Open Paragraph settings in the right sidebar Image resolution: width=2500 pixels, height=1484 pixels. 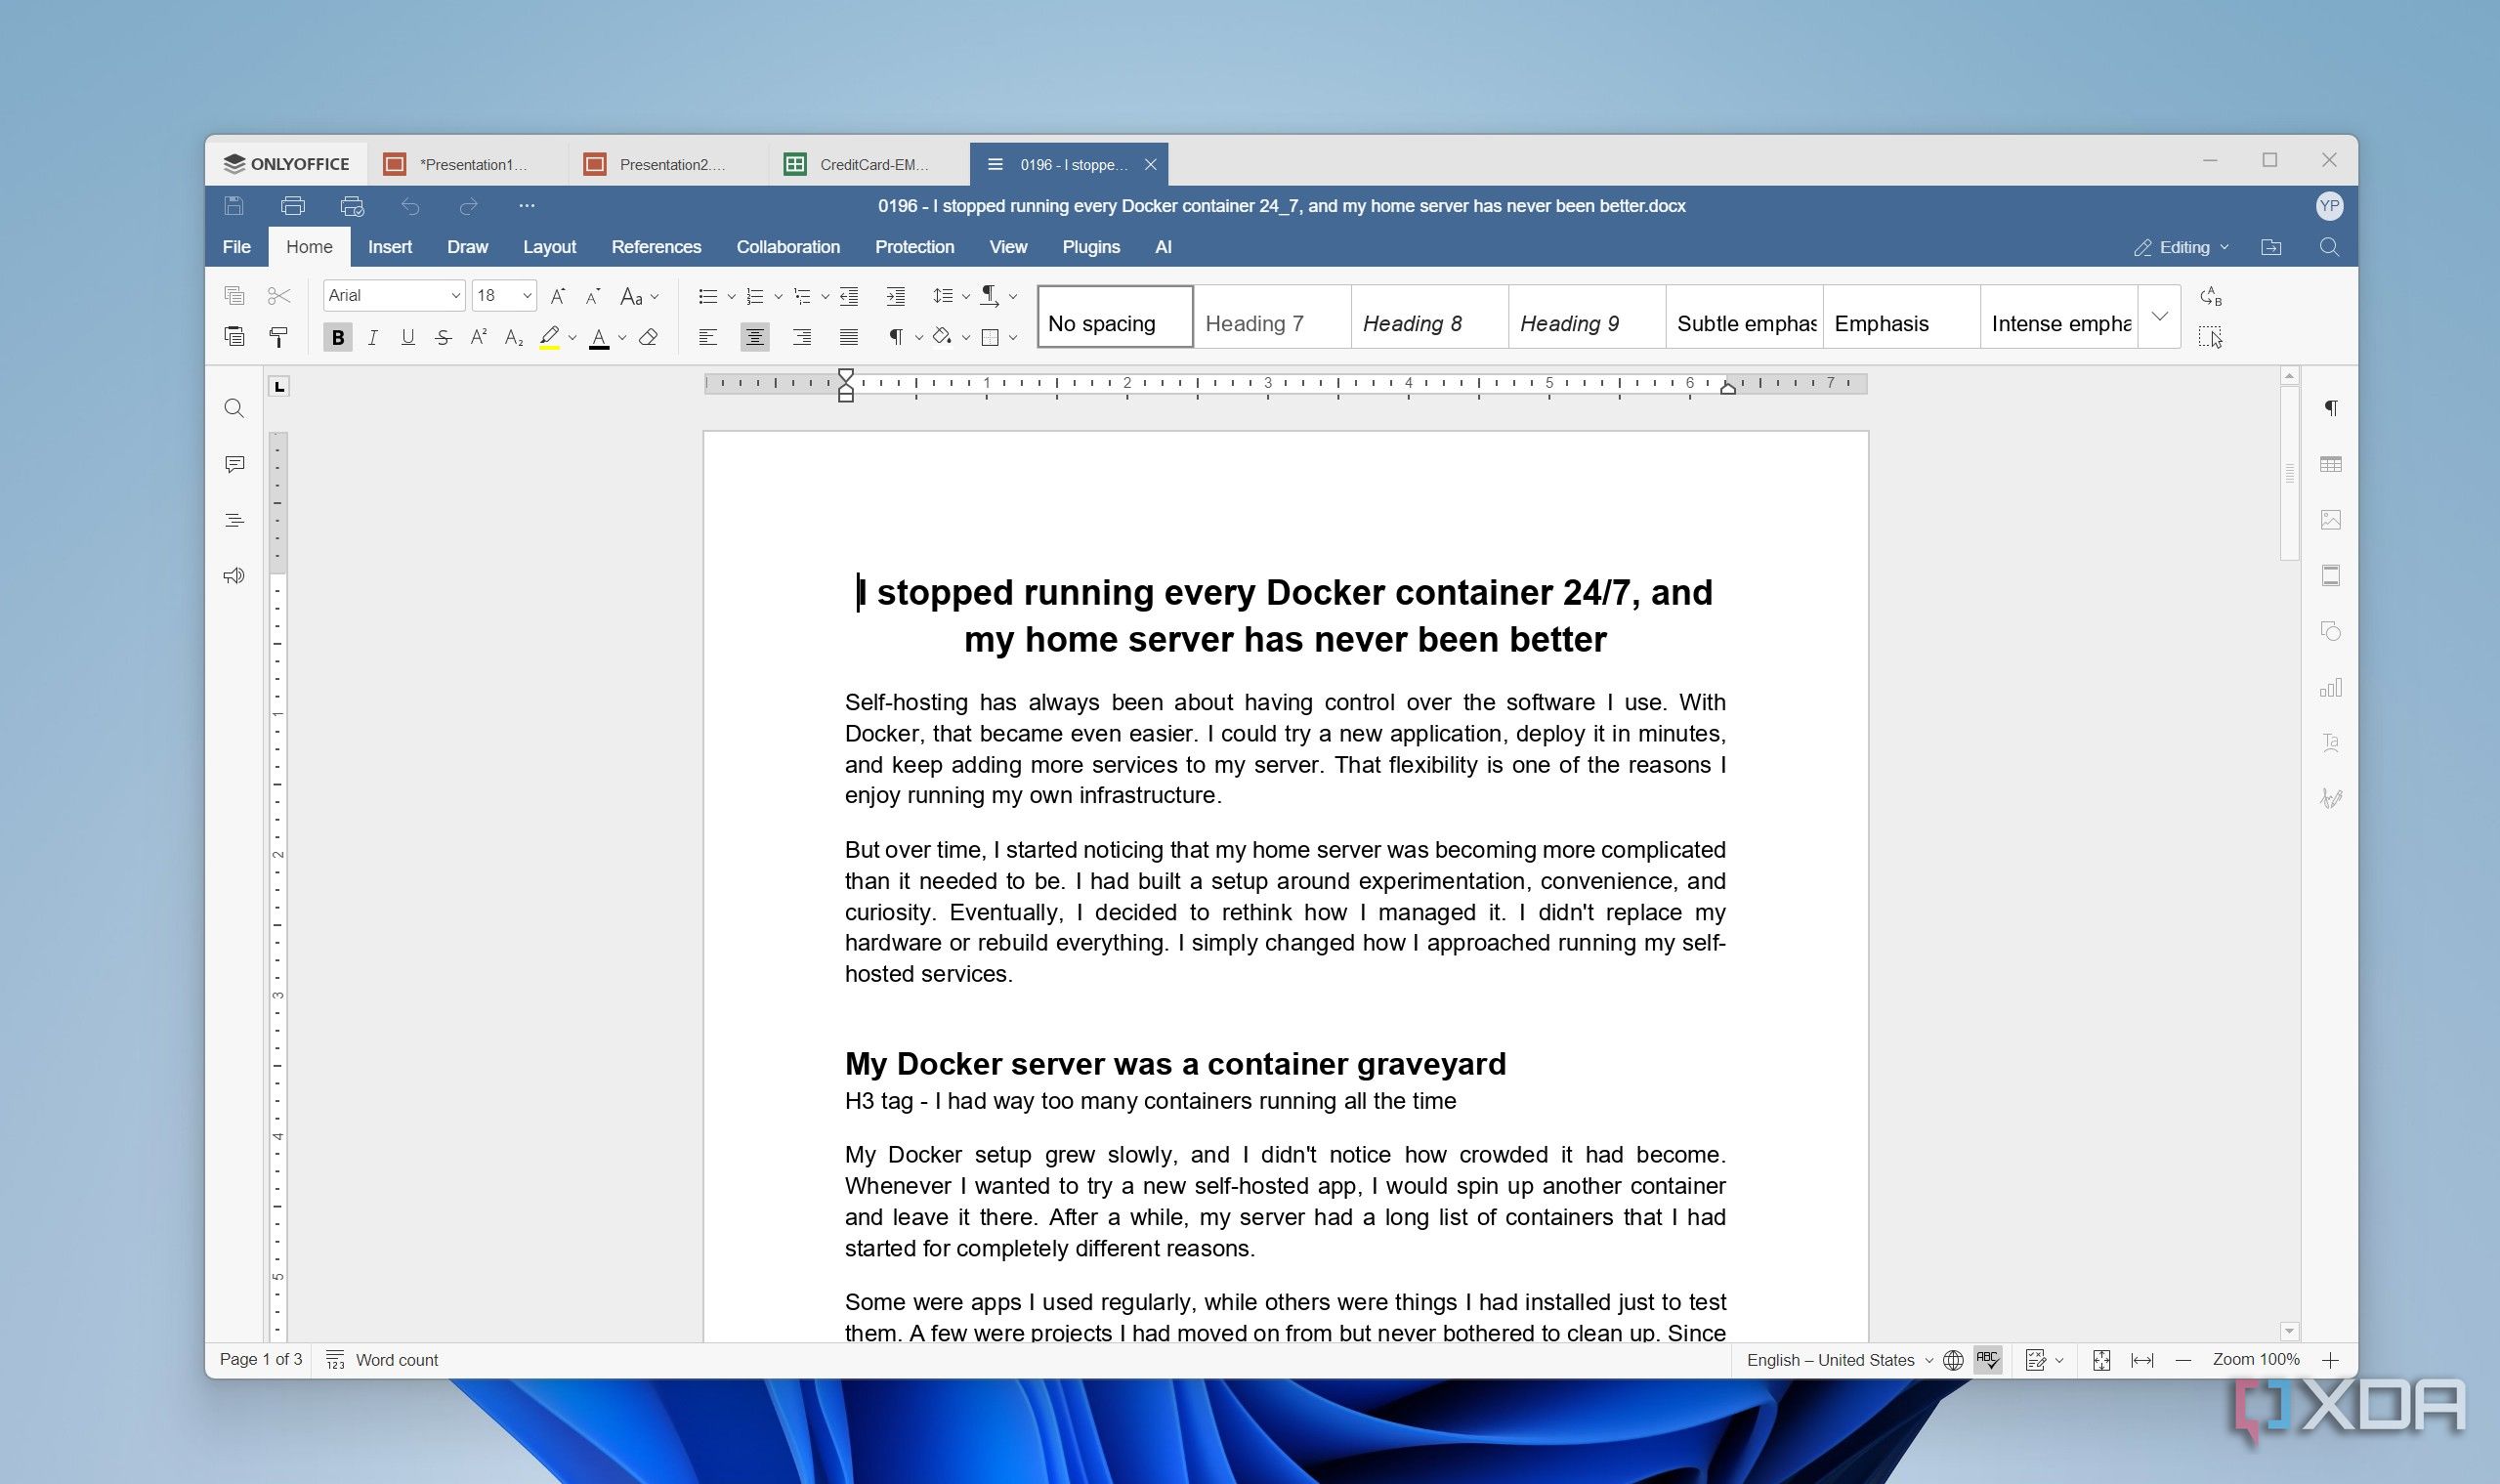[x=2331, y=408]
